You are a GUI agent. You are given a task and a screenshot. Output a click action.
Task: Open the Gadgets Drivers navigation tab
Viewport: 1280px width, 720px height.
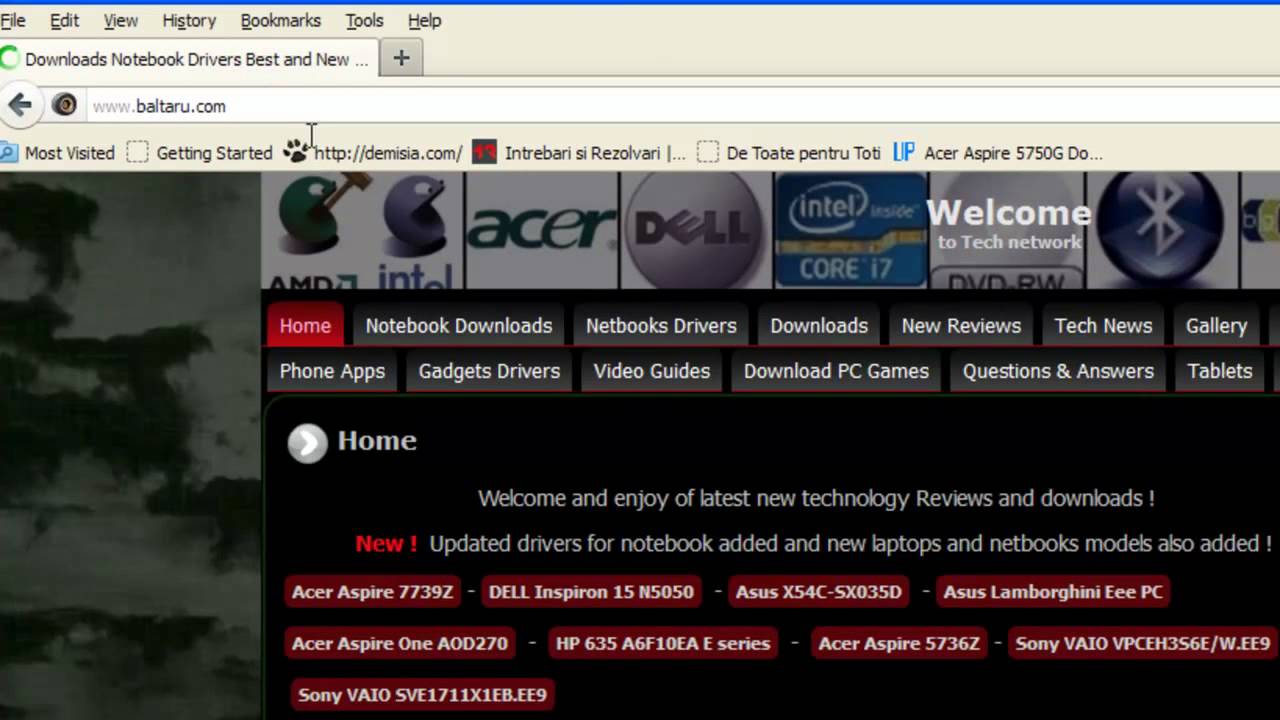(489, 371)
